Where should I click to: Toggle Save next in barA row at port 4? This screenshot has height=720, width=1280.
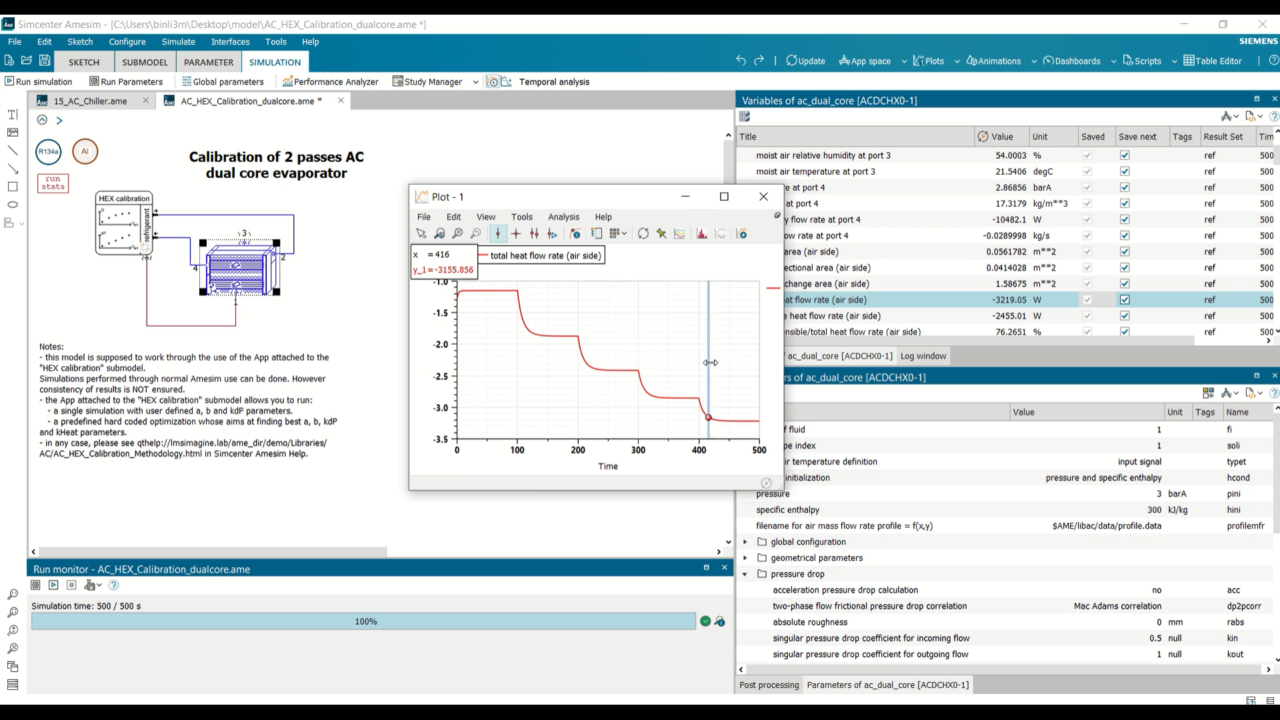tap(1125, 188)
